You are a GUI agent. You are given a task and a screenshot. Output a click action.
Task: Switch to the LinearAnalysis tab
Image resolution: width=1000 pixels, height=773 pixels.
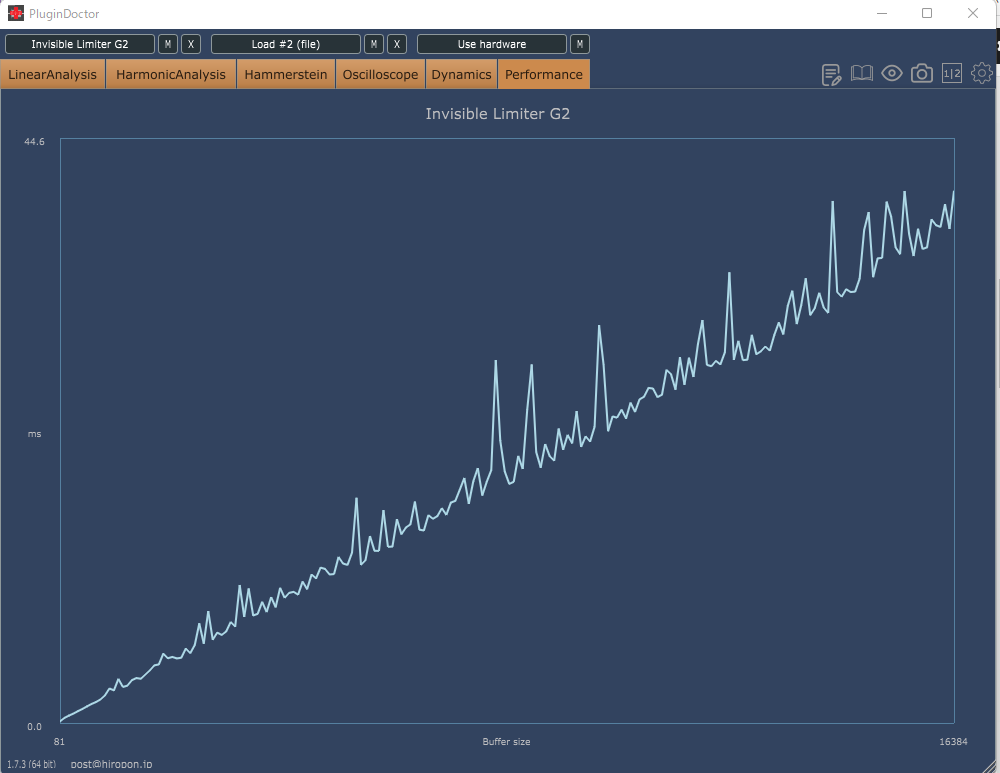coord(52,74)
